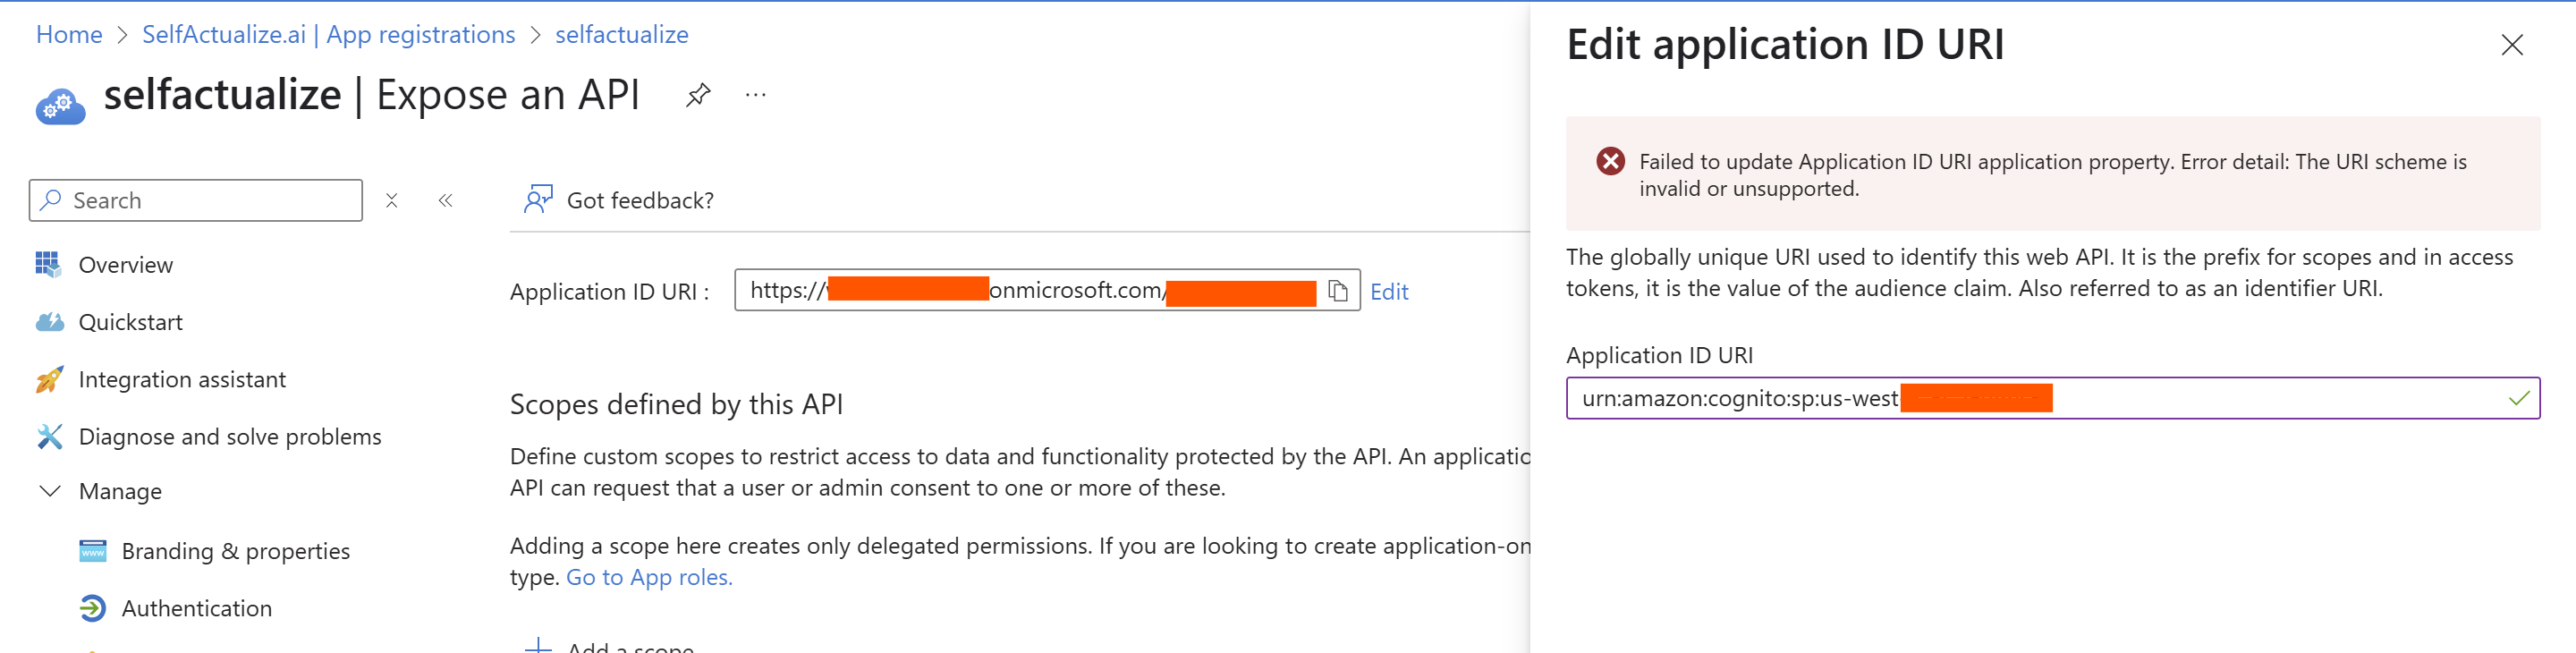2576x653 pixels.
Task: Copy the Application ID URI
Action: (x=1338, y=291)
